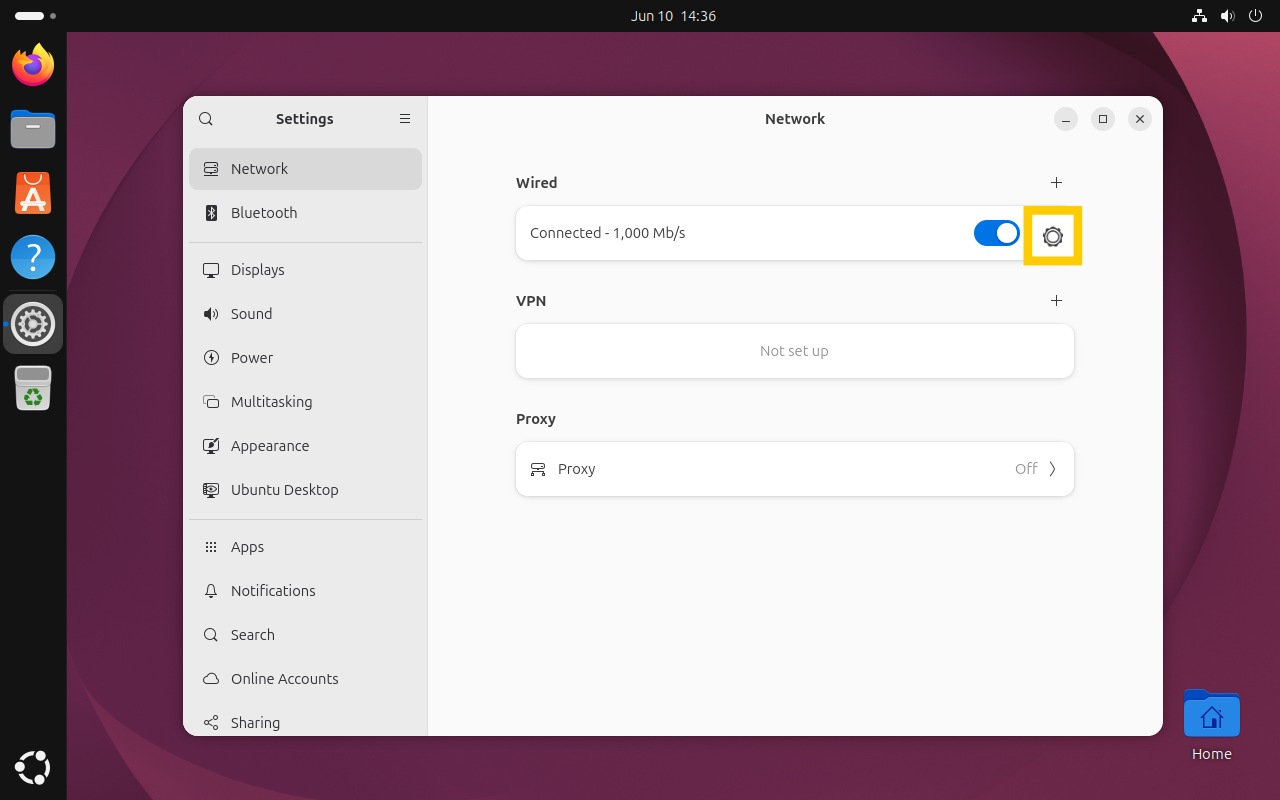The image size is (1280, 800).
Task: Click the network status icon in top bar
Action: [x=1200, y=16]
